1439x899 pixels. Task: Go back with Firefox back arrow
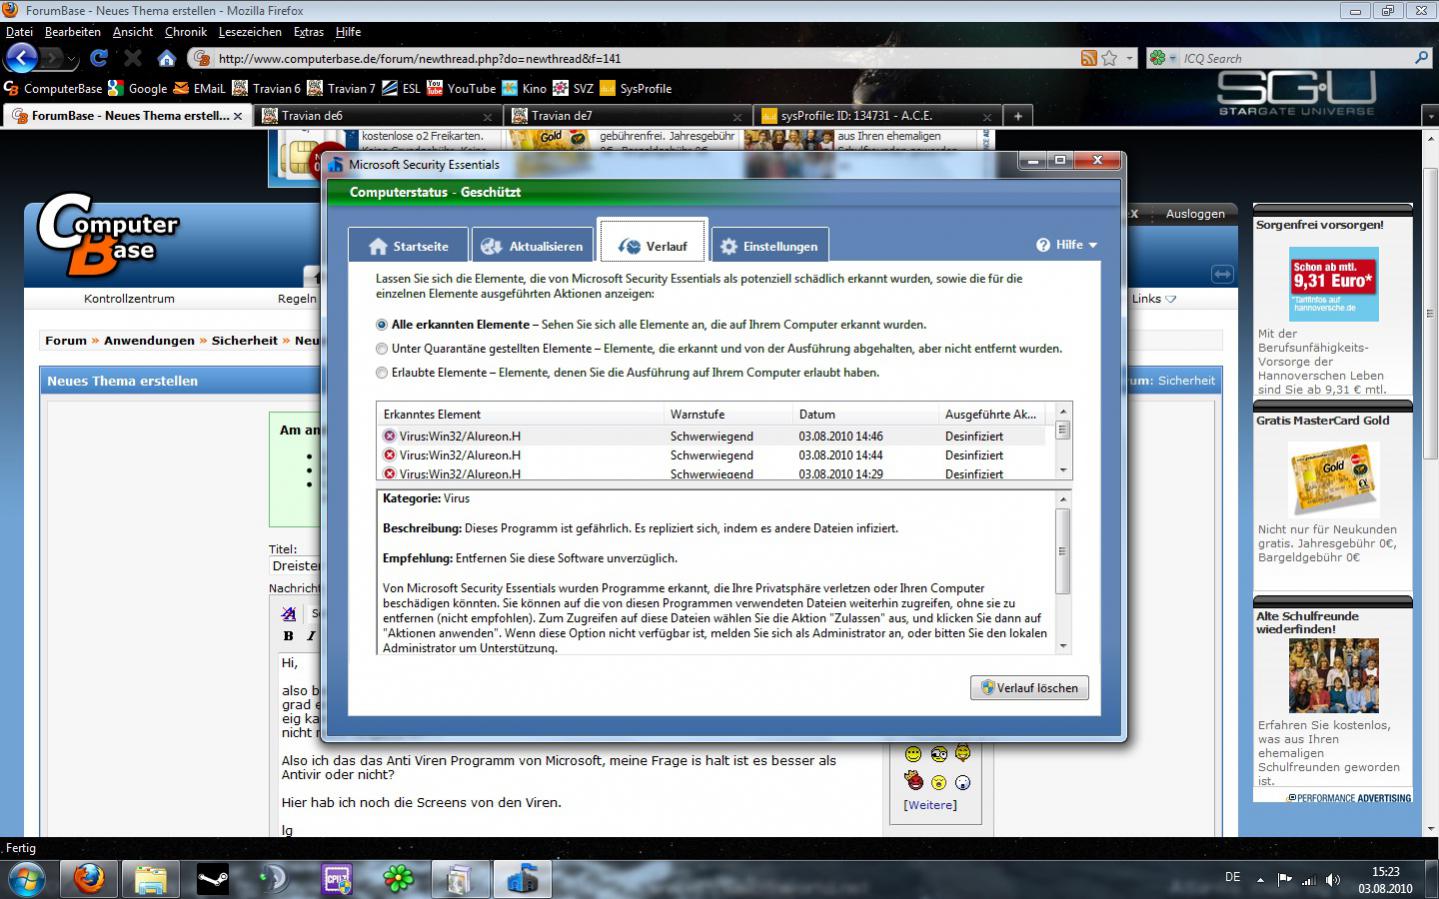click(x=21, y=58)
